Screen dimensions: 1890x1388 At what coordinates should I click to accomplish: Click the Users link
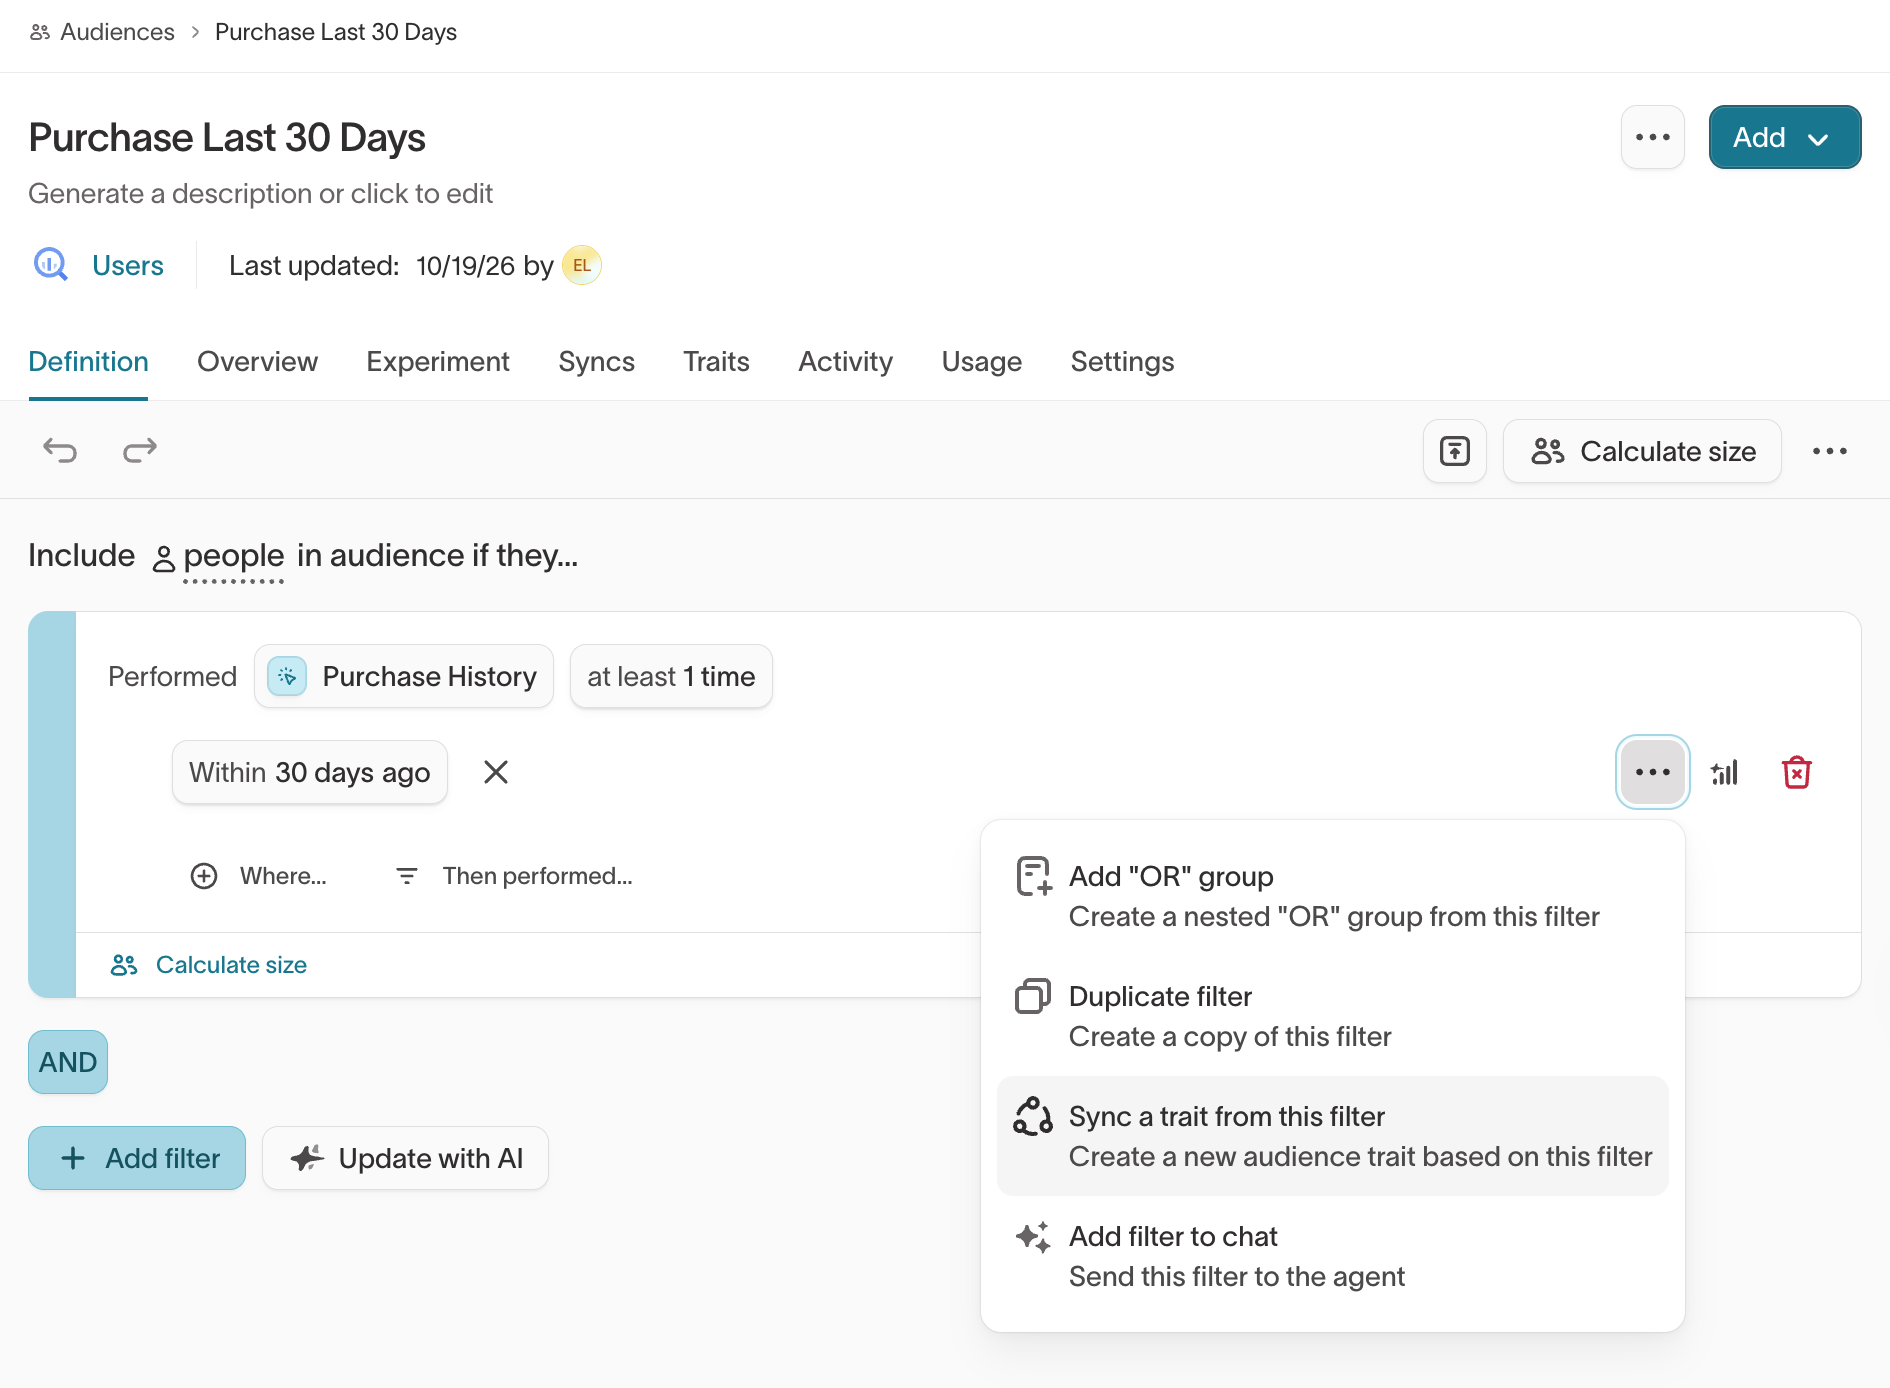pyautogui.click(x=128, y=265)
